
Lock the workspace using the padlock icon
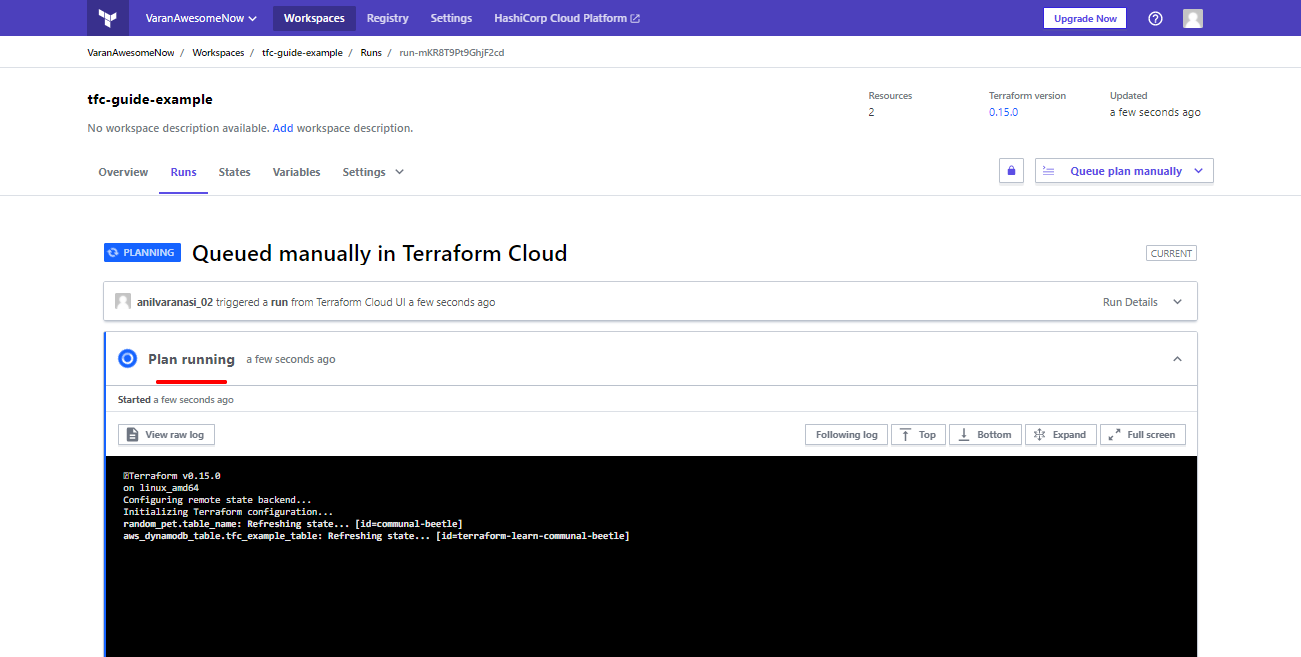tap(1011, 170)
